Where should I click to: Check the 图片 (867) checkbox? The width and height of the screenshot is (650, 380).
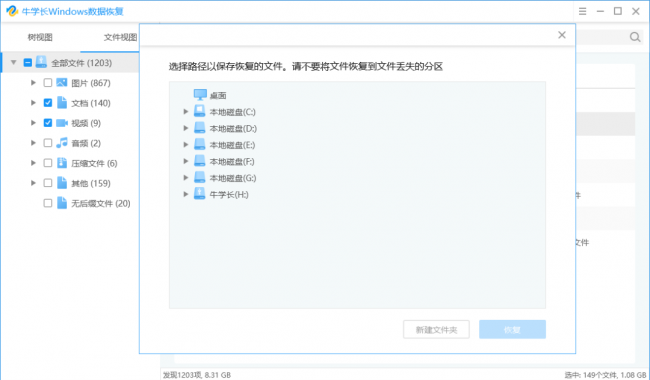point(48,82)
